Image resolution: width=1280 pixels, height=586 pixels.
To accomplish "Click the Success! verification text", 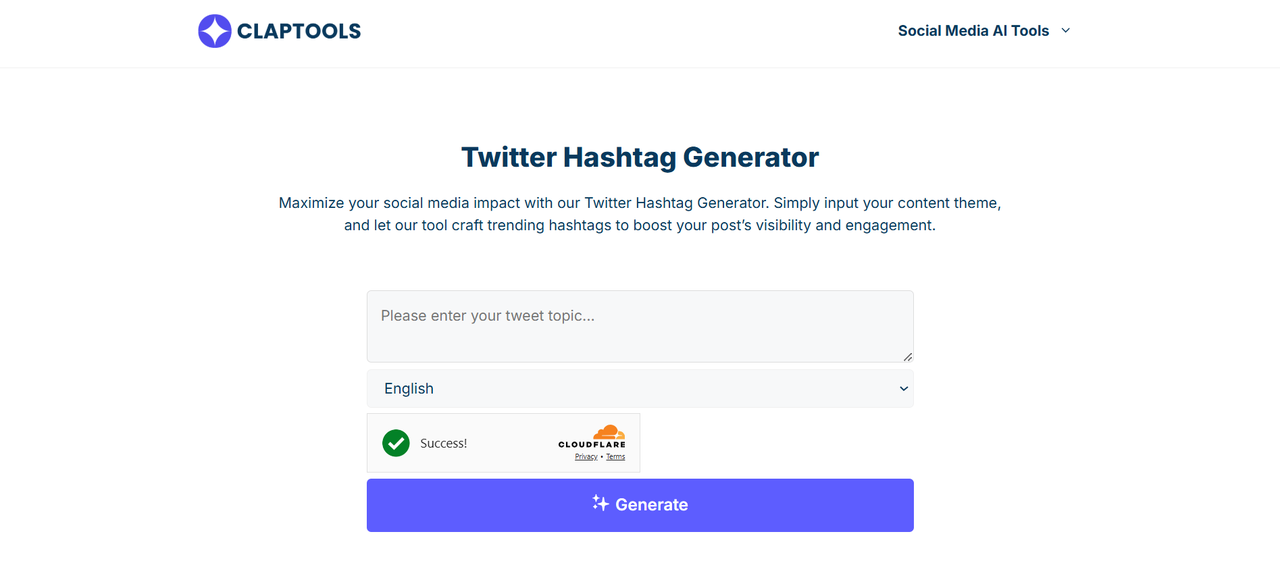I will 443,443.
